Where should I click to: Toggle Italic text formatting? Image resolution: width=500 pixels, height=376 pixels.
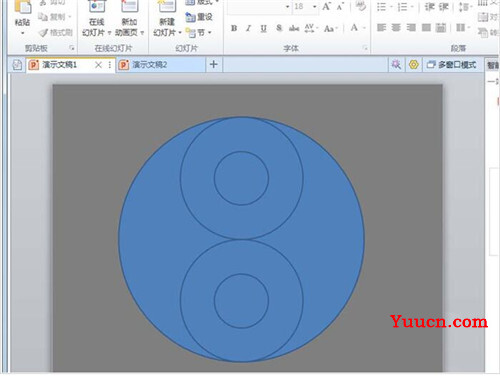click(248, 28)
